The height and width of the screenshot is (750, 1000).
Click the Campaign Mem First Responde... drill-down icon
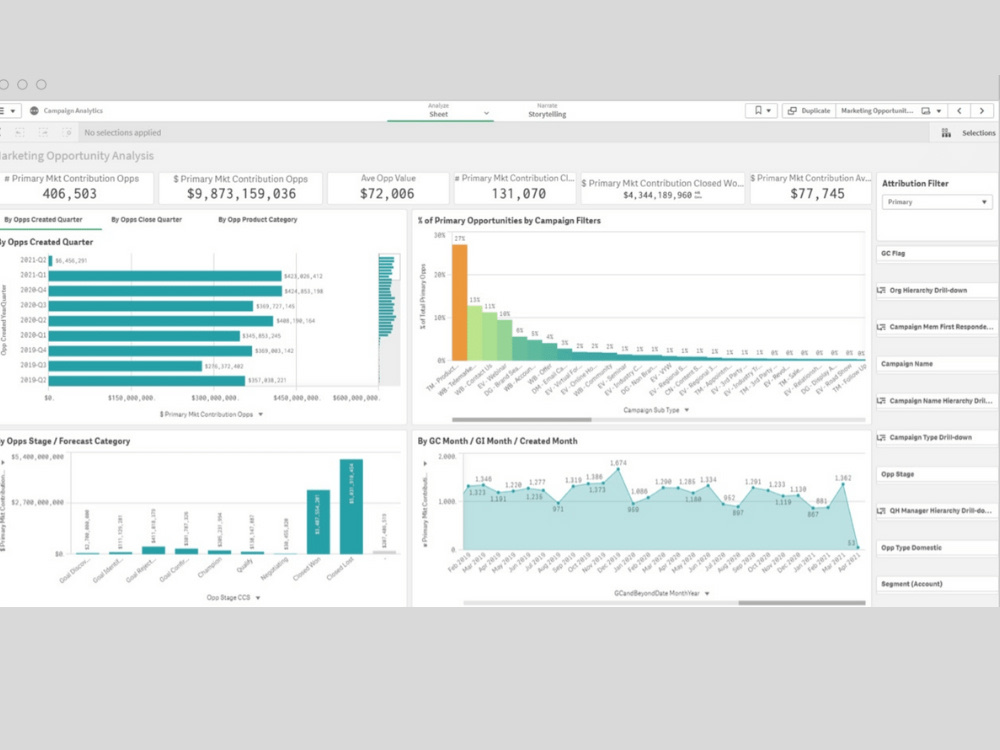(881, 327)
